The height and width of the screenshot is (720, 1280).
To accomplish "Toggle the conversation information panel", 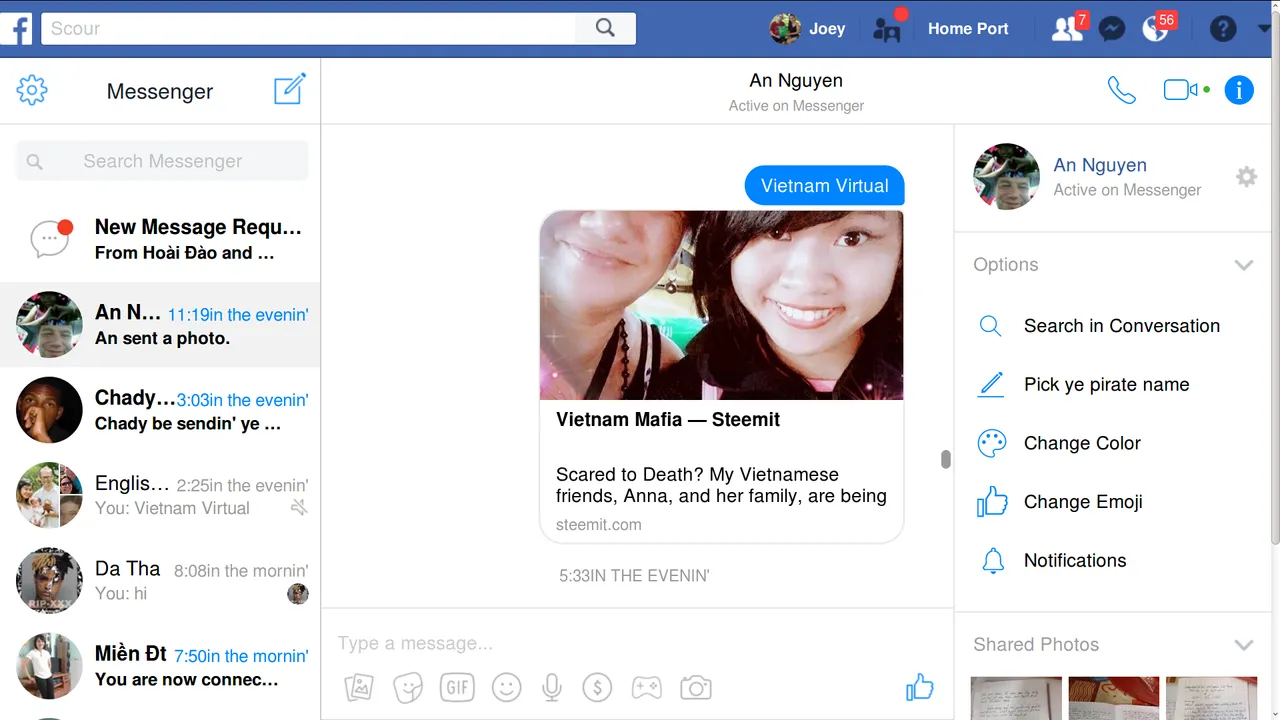I will coord(1239,90).
